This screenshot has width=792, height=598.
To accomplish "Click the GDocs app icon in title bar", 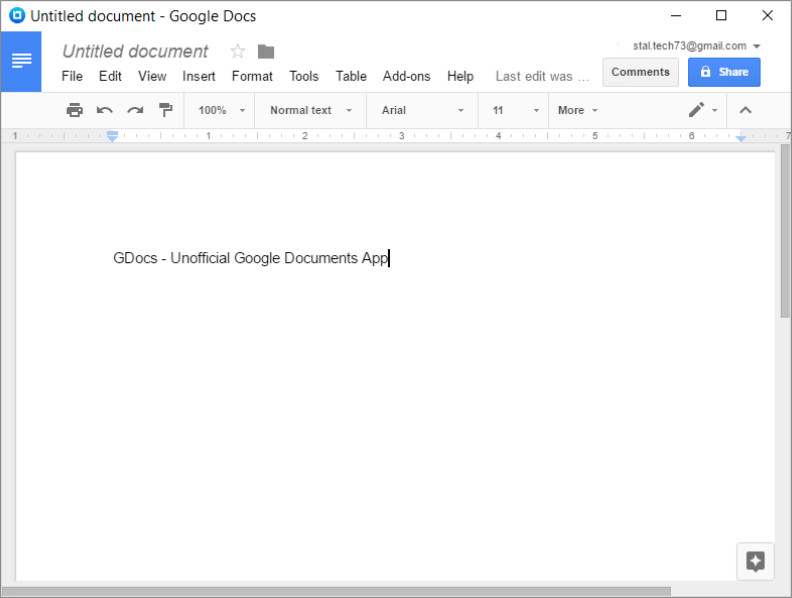I will pyautogui.click(x=17, y=16).
